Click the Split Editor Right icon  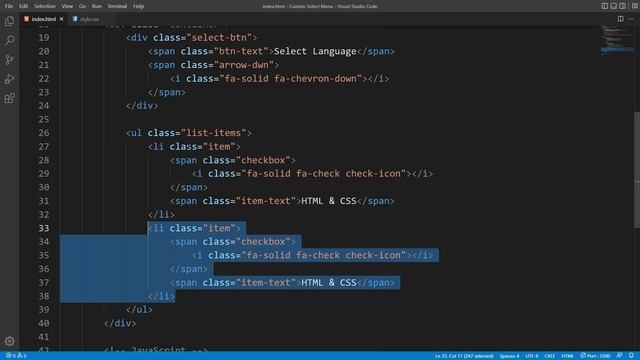(620, 19)
